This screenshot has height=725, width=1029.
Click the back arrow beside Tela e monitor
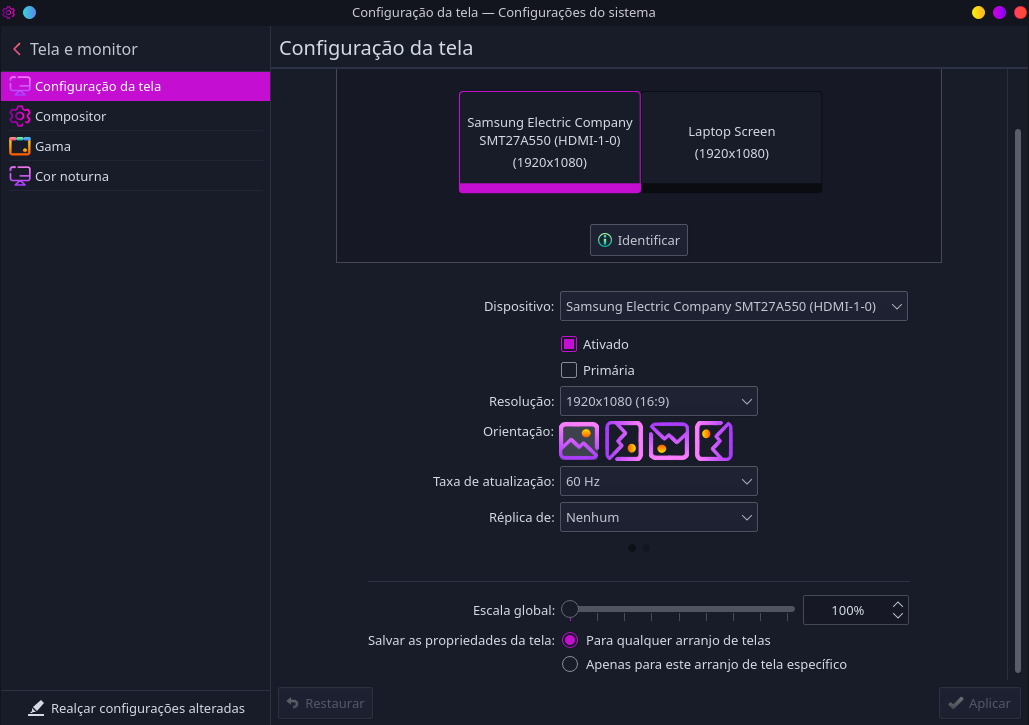[x=17, y=49]
